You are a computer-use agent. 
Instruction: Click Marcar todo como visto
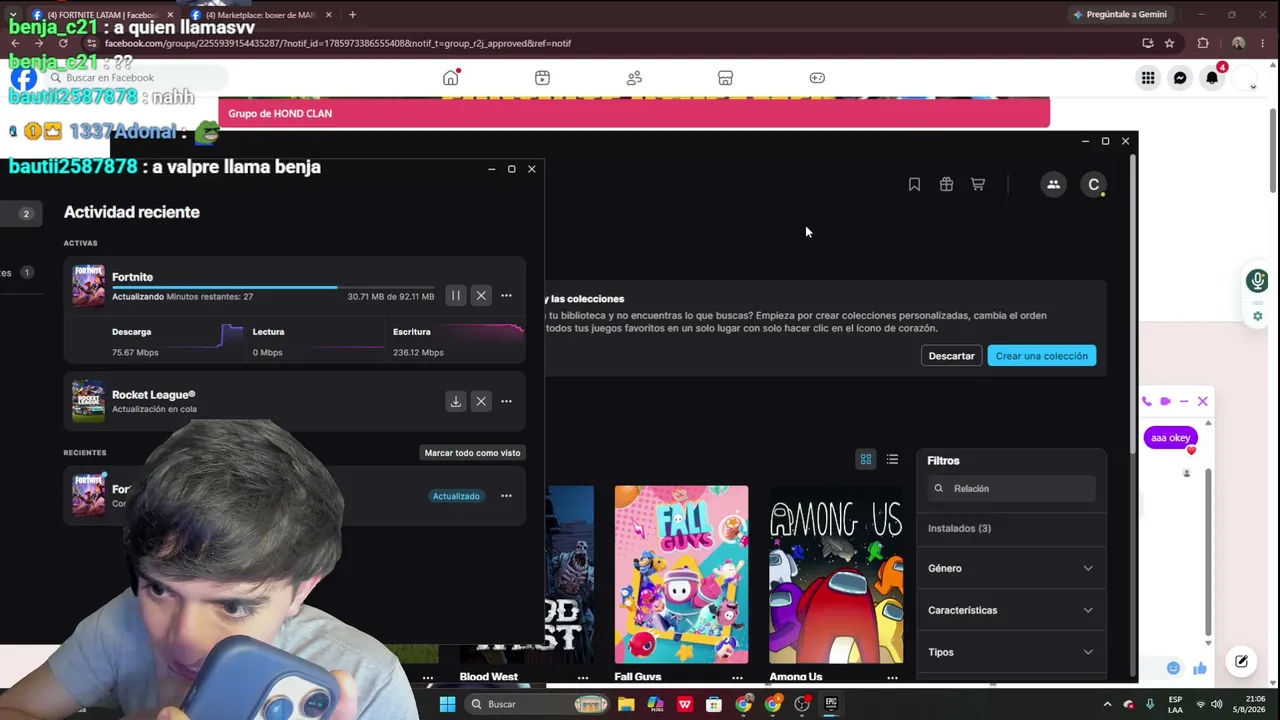(472, 453)
